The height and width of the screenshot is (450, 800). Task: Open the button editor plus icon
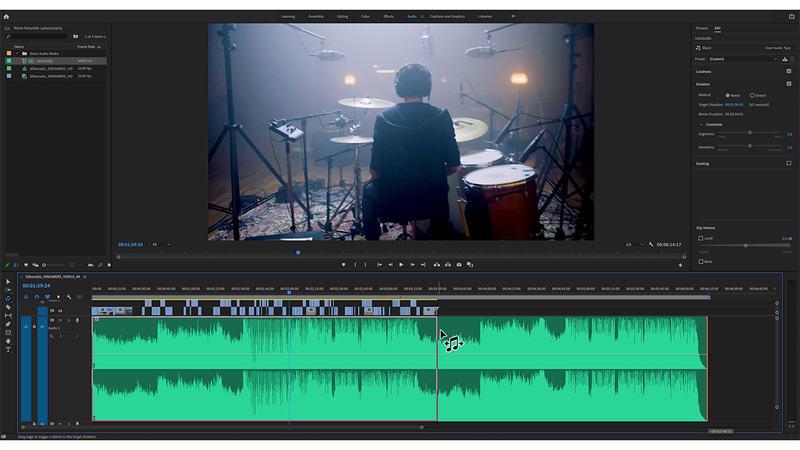[680, 265]
